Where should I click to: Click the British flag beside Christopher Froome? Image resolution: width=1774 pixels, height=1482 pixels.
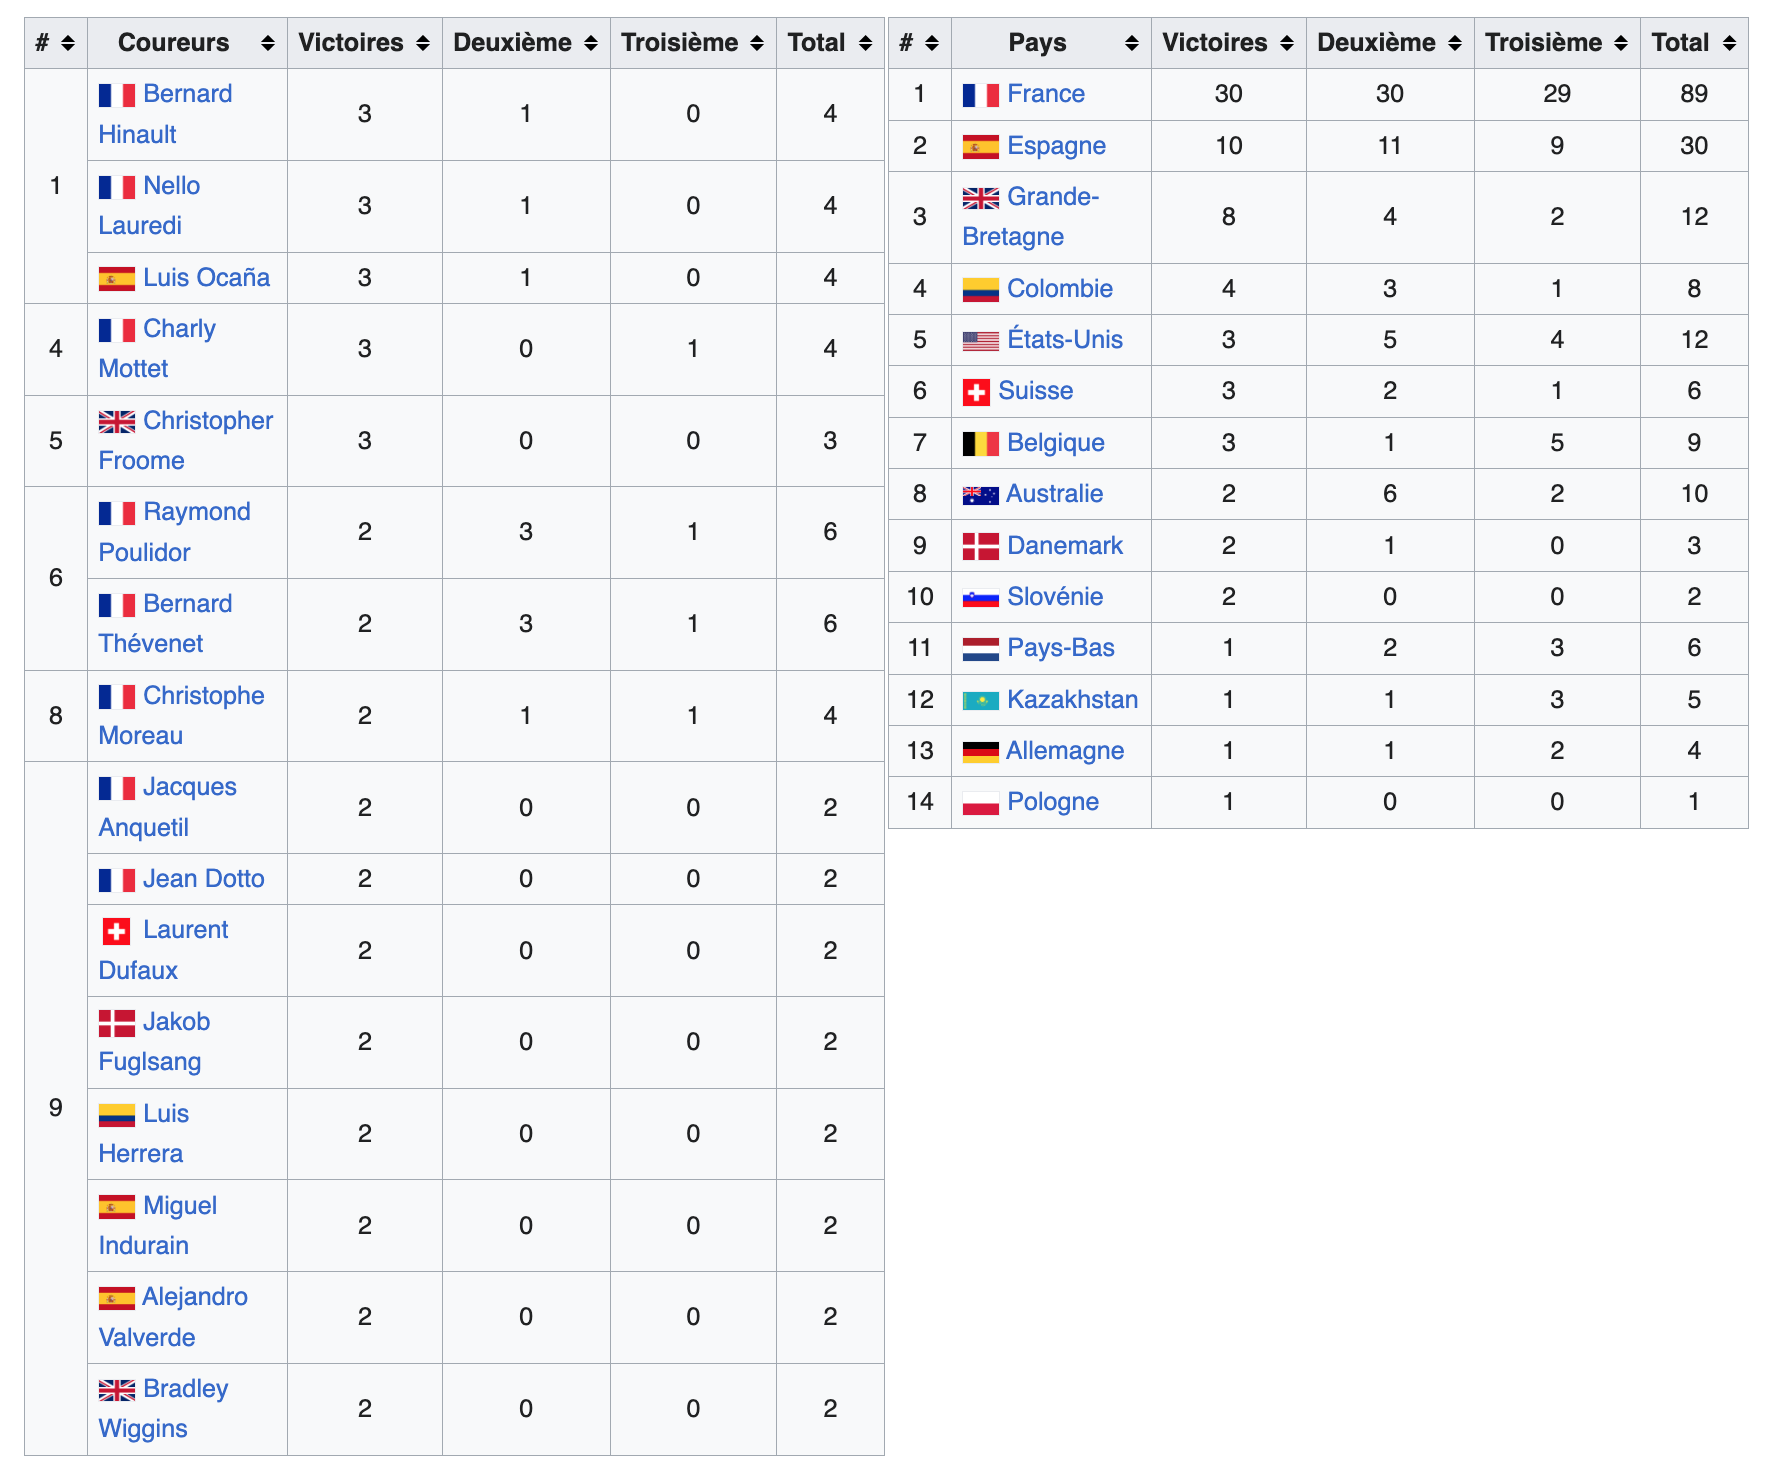click(x=116, y=422)
